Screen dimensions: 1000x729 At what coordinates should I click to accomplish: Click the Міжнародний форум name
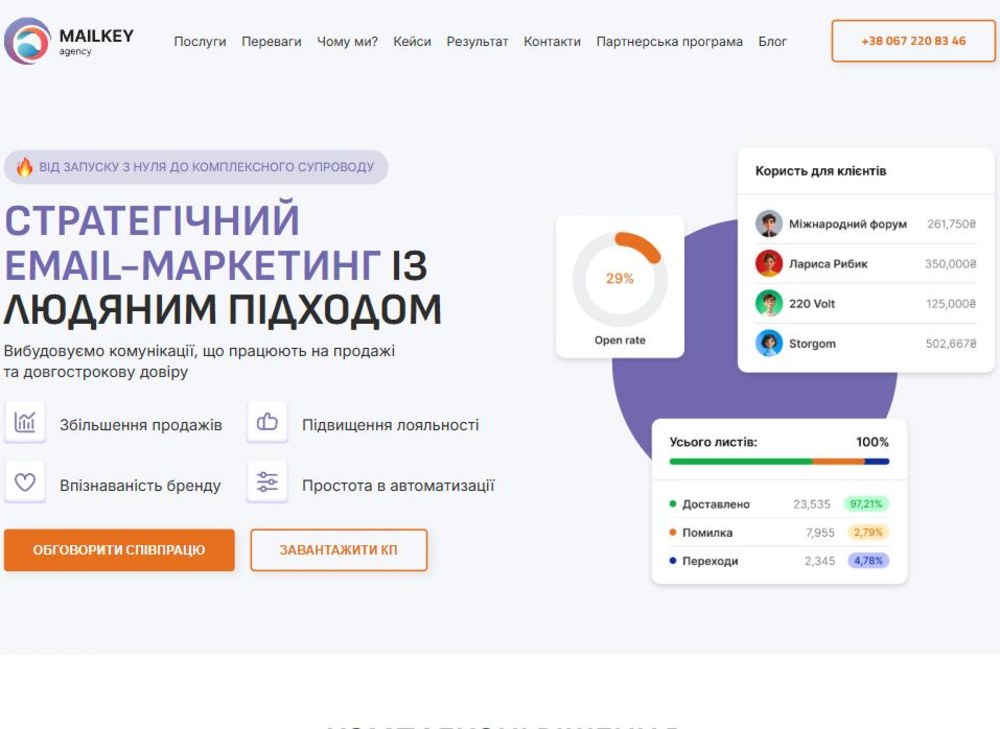pyautogui.click(x=848, y=224)
